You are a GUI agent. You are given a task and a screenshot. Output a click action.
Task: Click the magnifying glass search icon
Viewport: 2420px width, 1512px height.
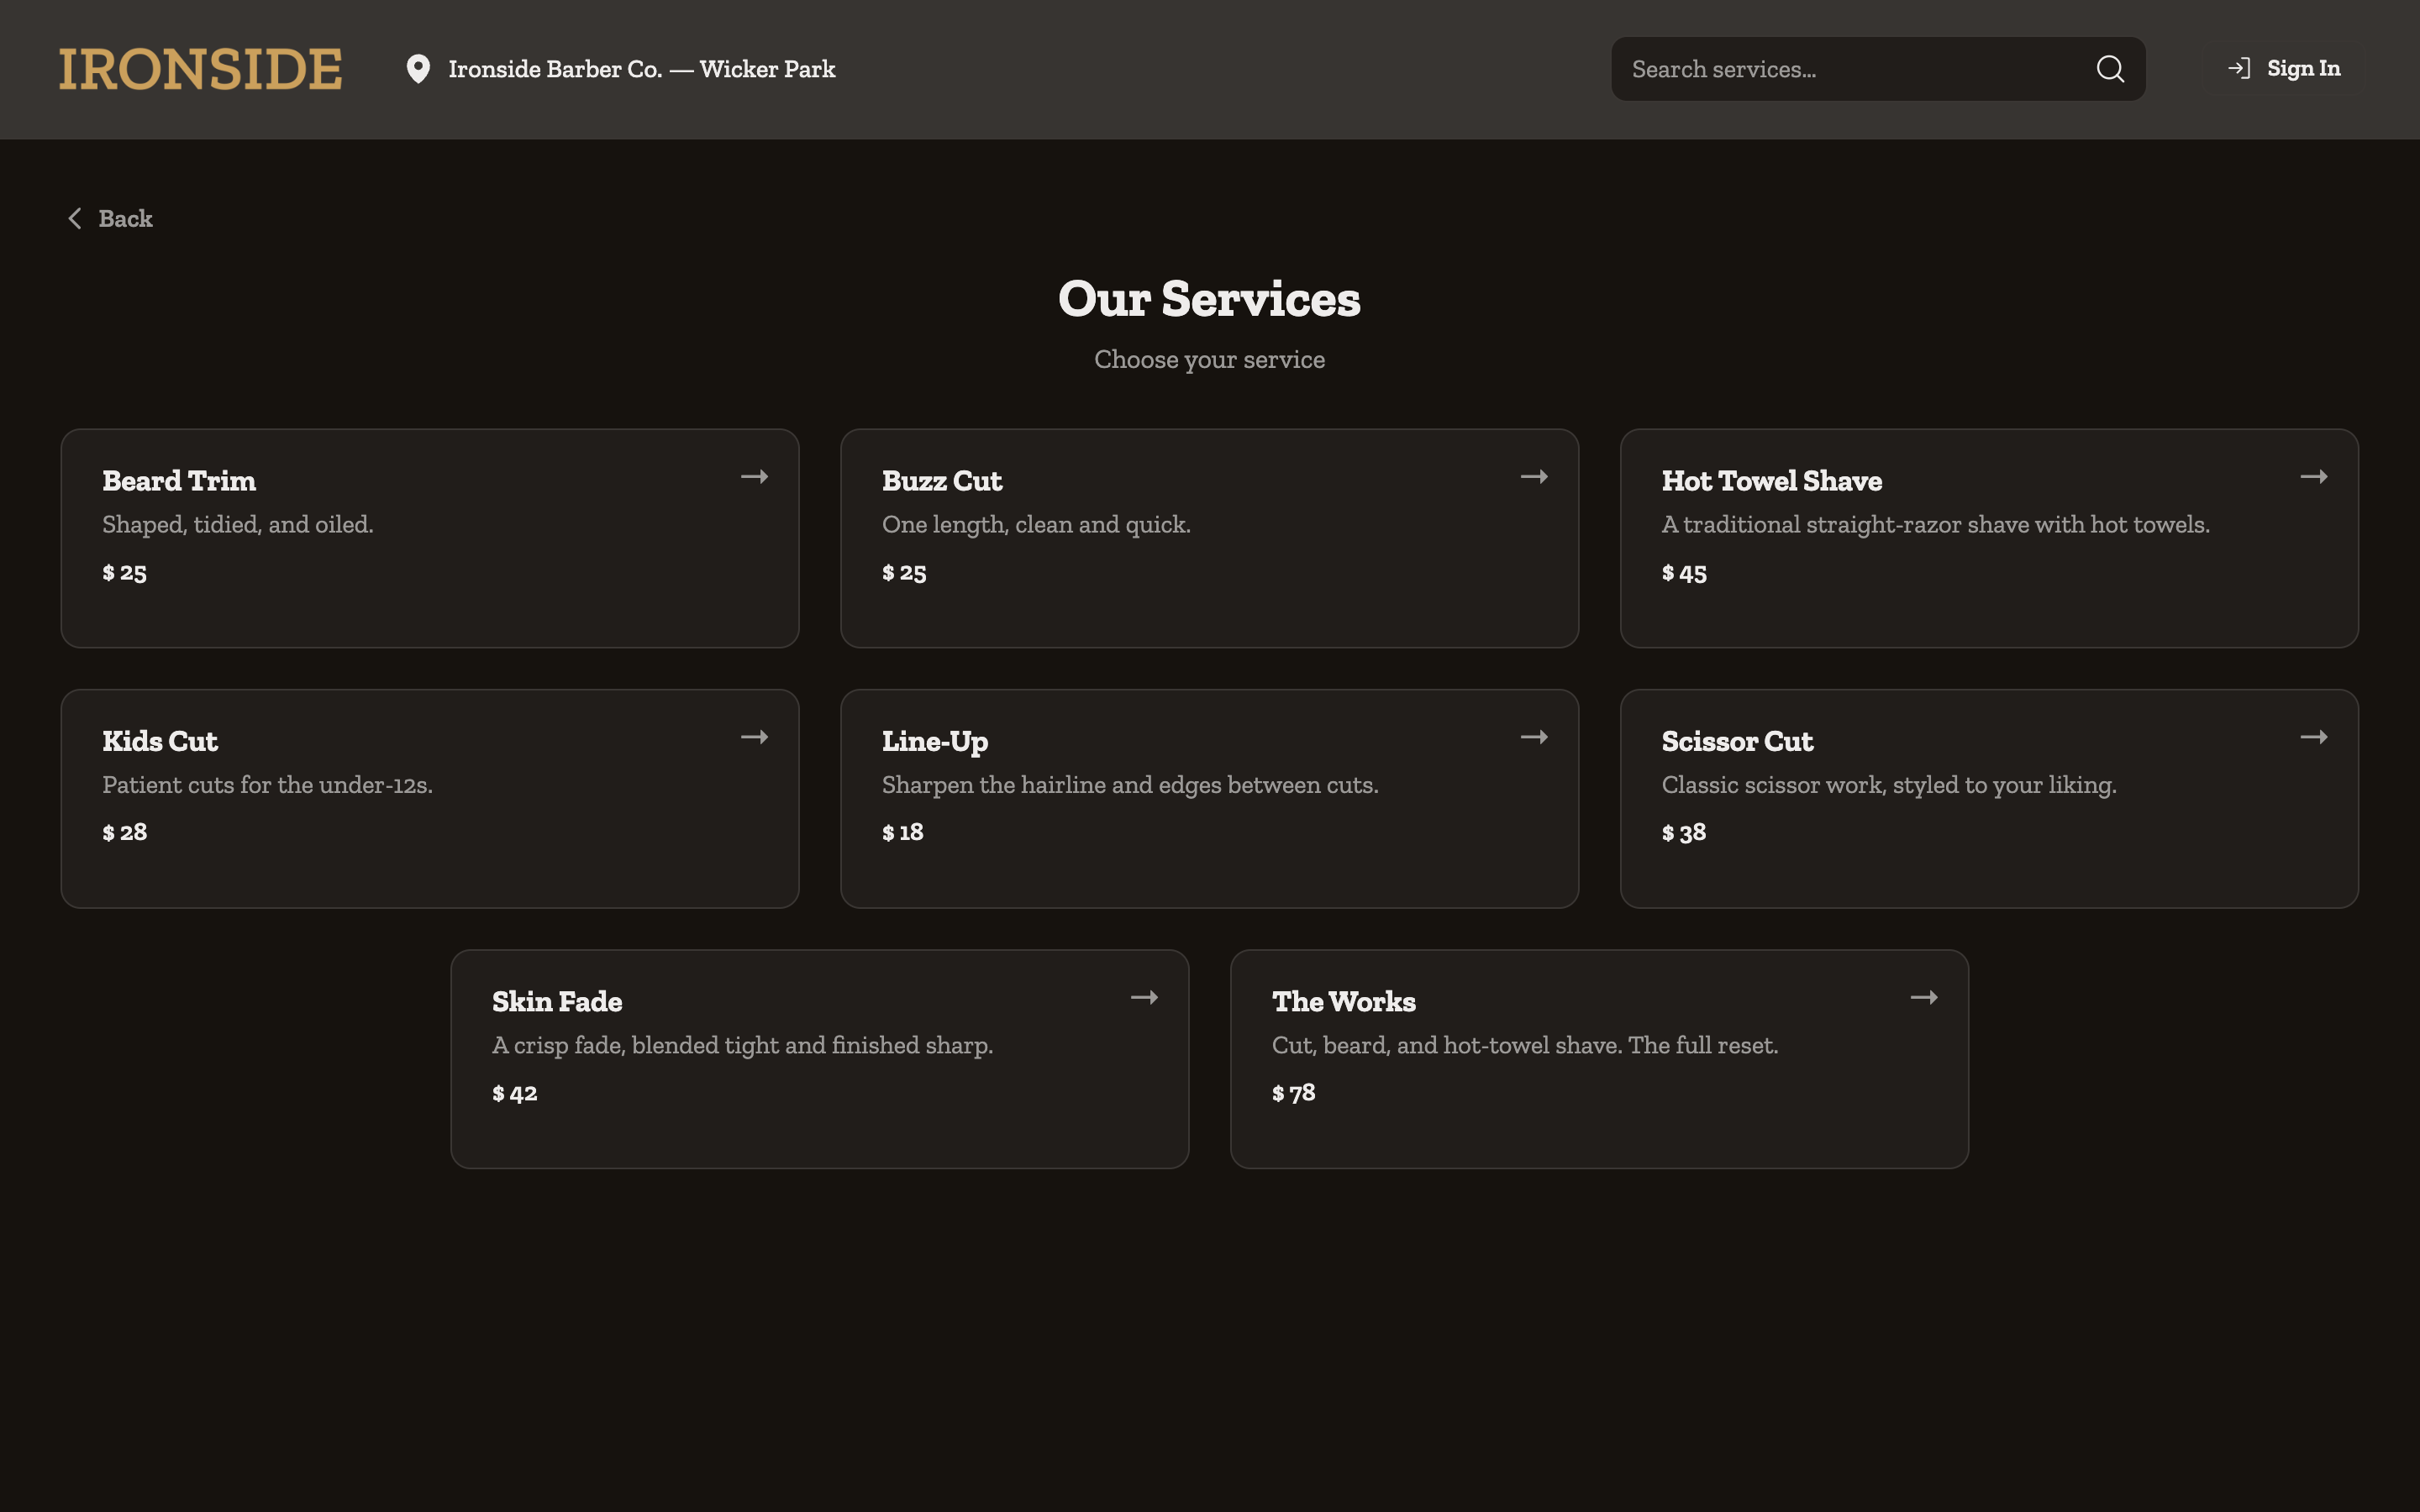click(2110, 69)
